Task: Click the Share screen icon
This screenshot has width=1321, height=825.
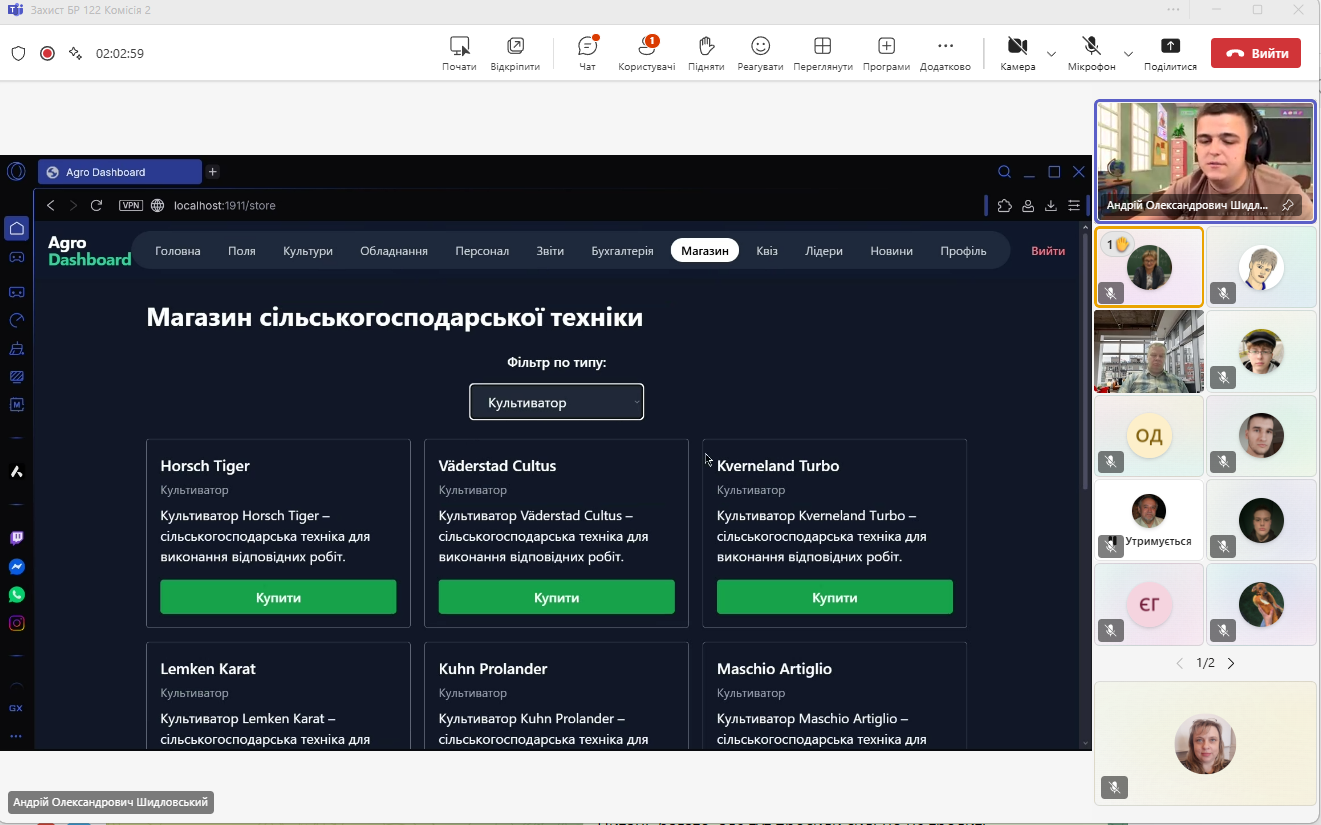Action: 1170,53
